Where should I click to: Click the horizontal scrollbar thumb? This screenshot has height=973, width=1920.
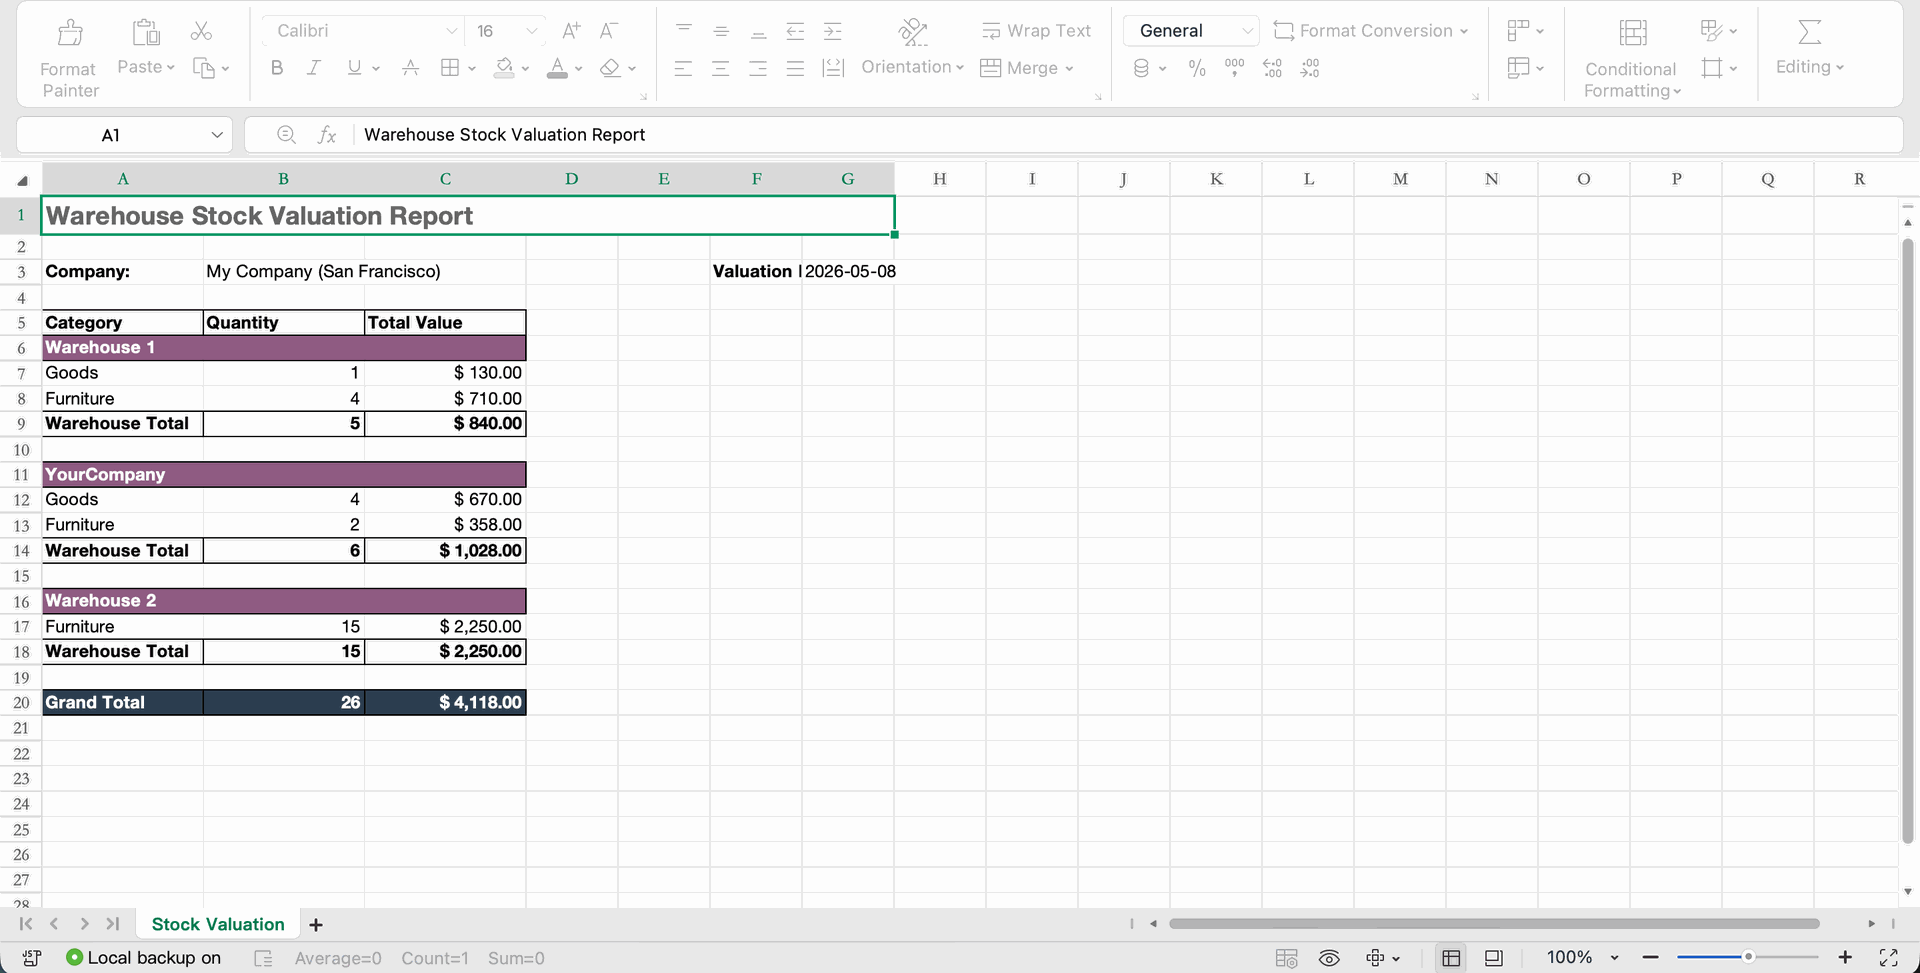[1494, 923]
